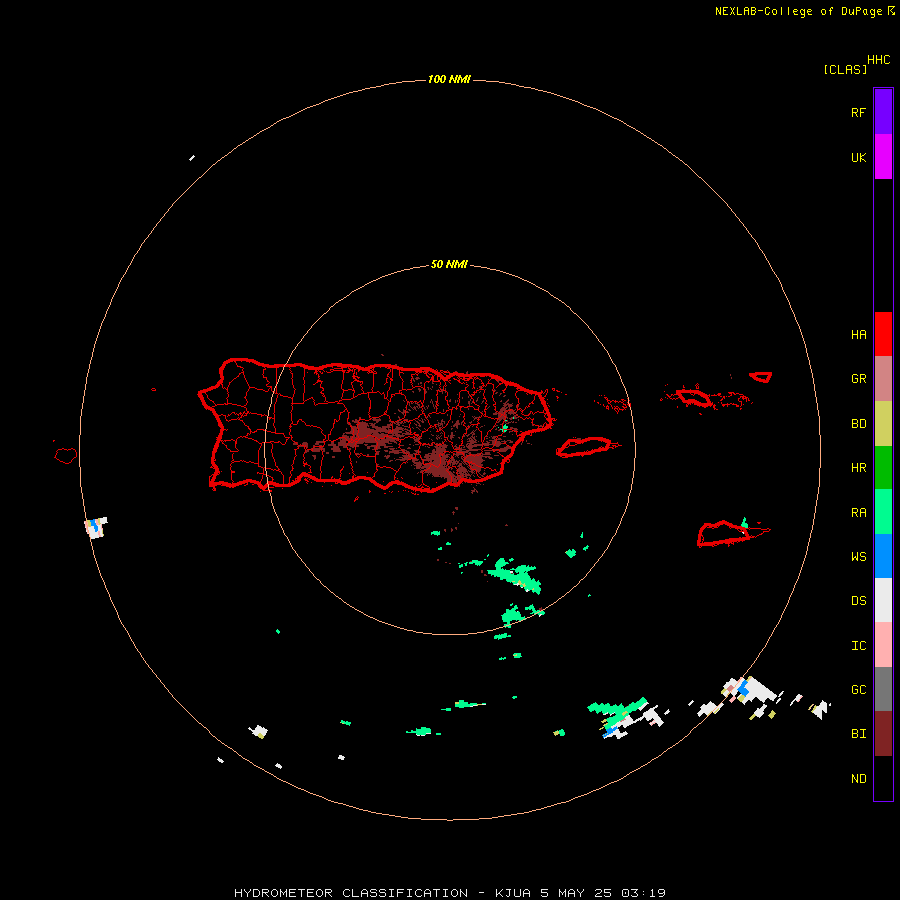Click the WS blue legend swatch
Viewport: 900px width, 900px height.
(x=883, y=556)
